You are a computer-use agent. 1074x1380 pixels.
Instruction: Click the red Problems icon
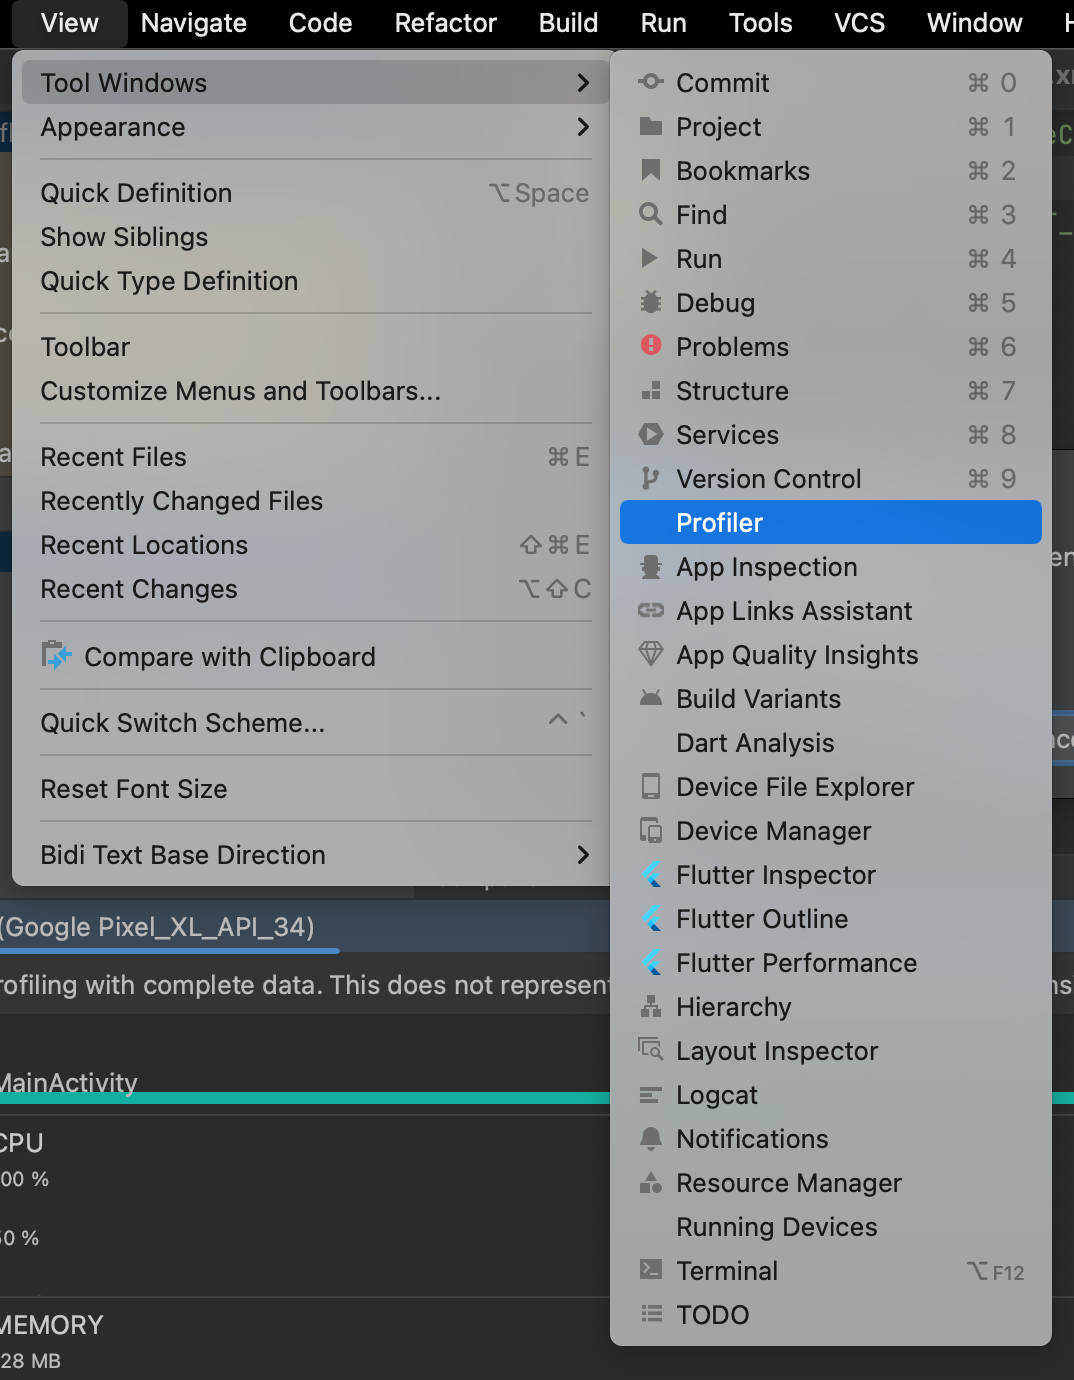[651, 346]
